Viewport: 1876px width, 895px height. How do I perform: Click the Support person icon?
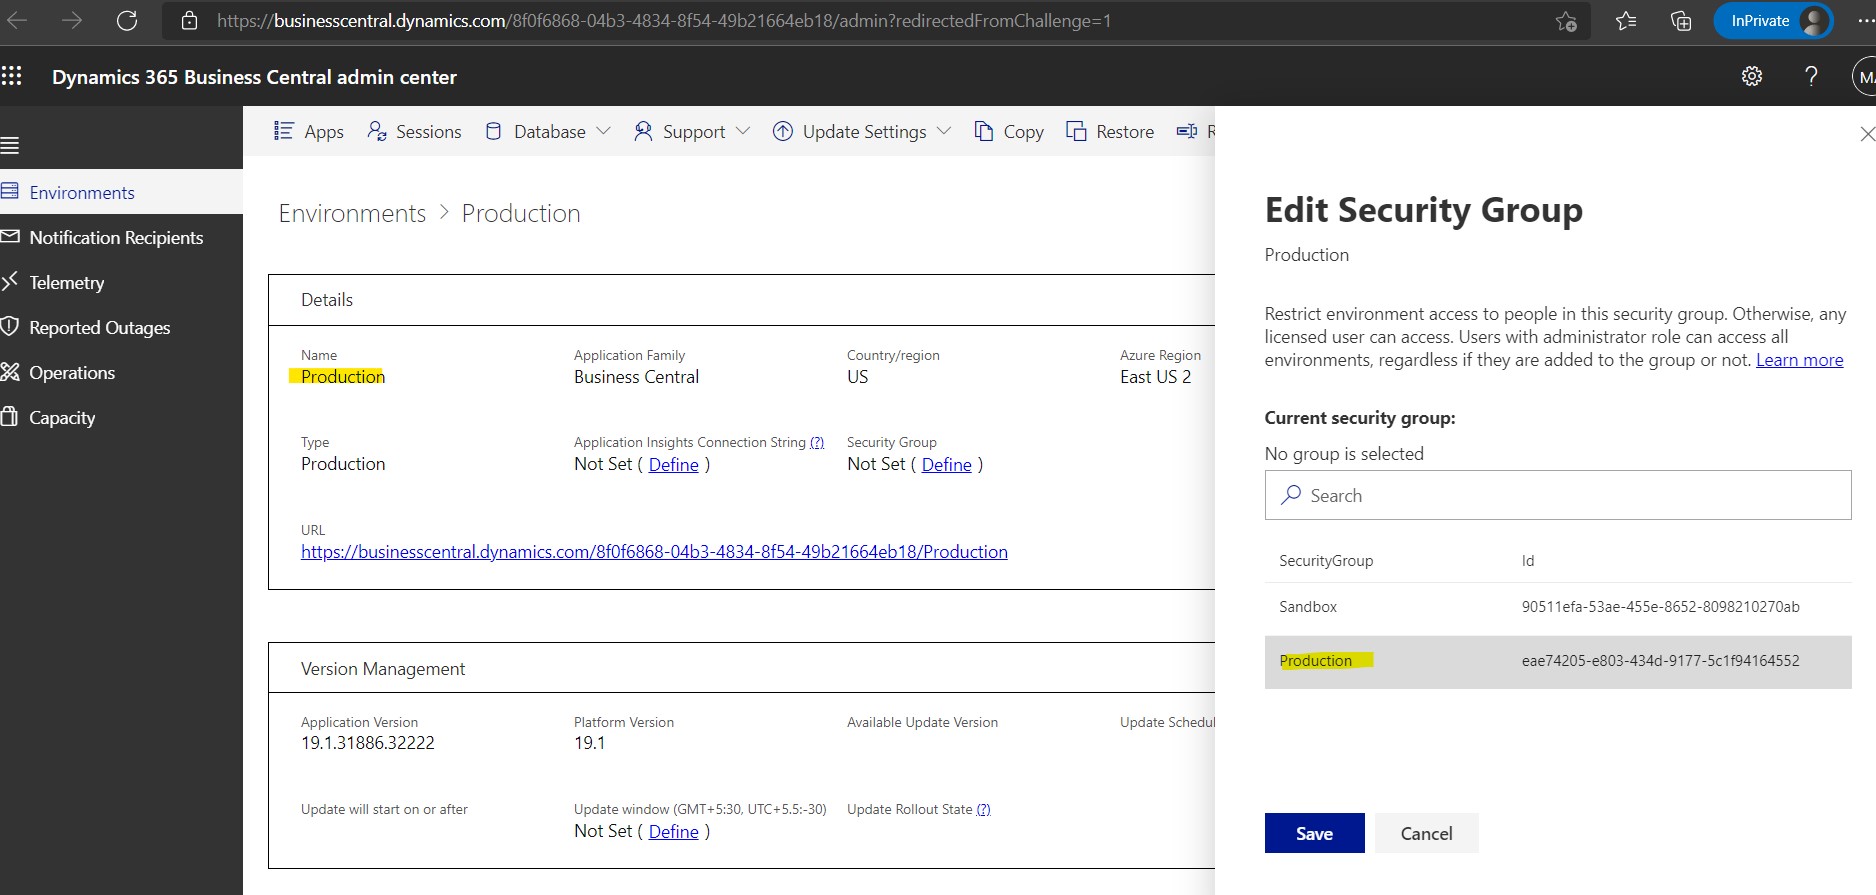tap(643, 131)
